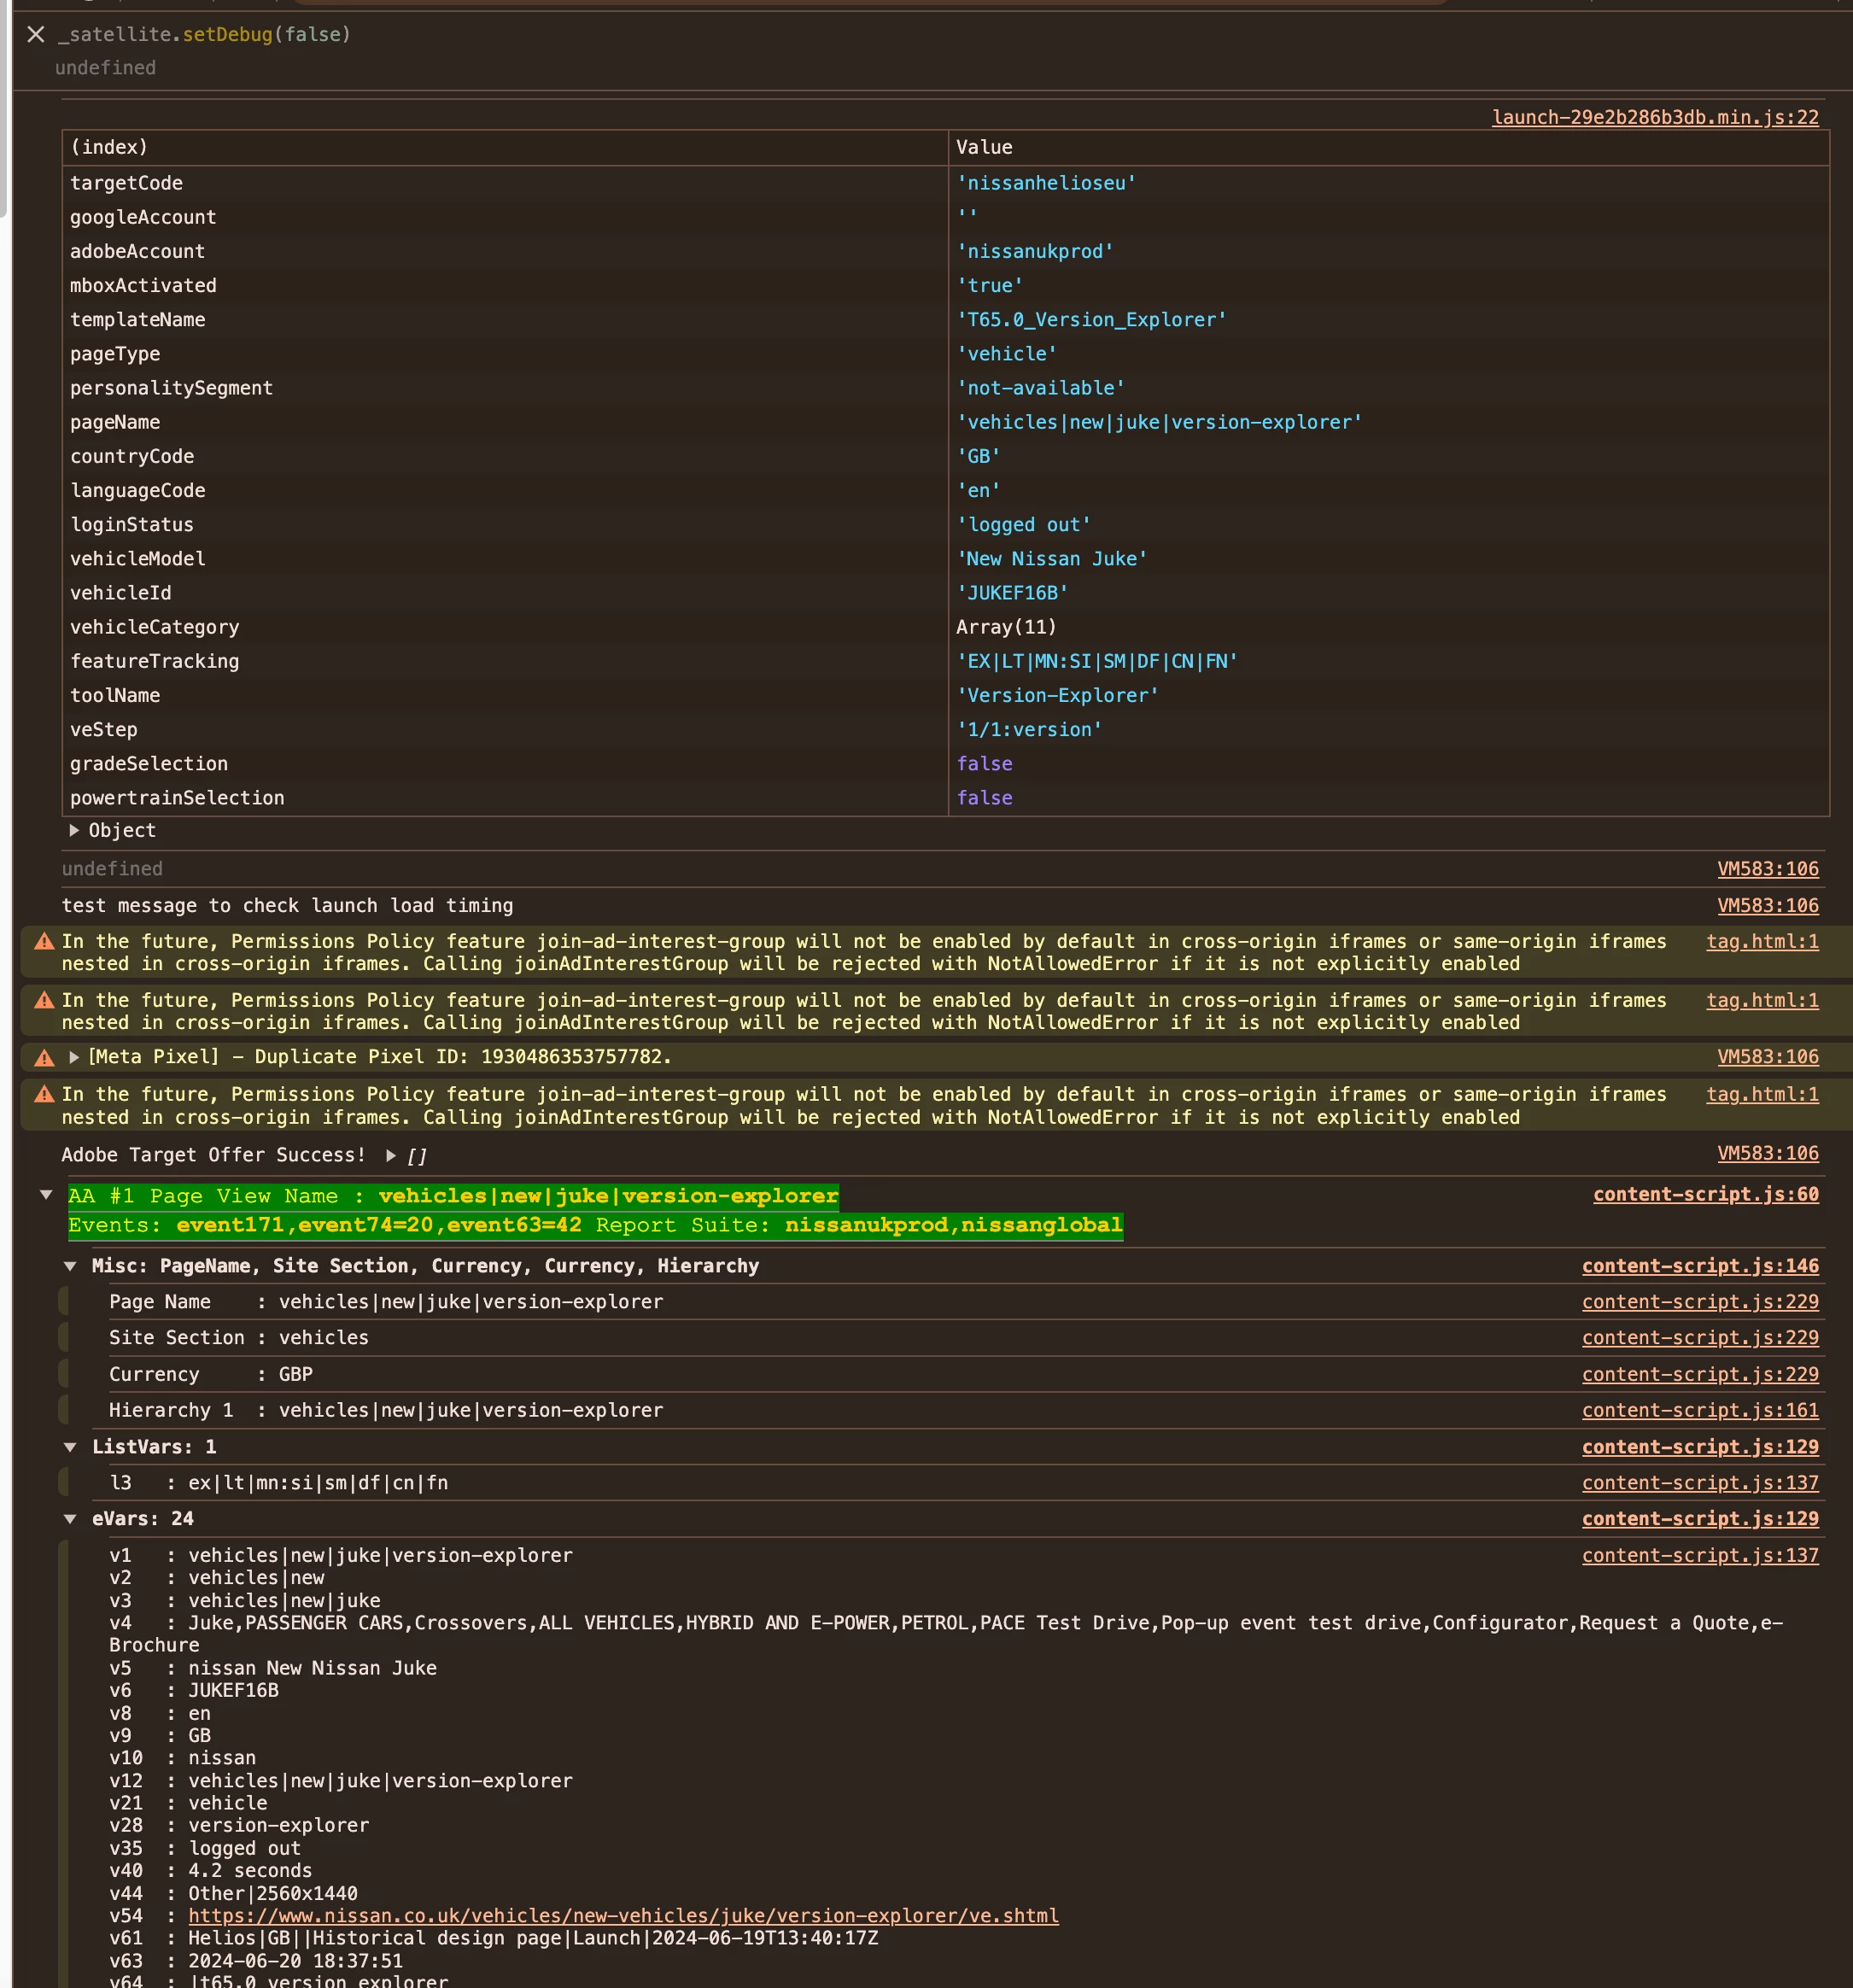Open content-script.js:60 source link
The image size is (1853, 1988).
pos(1705,1194)
